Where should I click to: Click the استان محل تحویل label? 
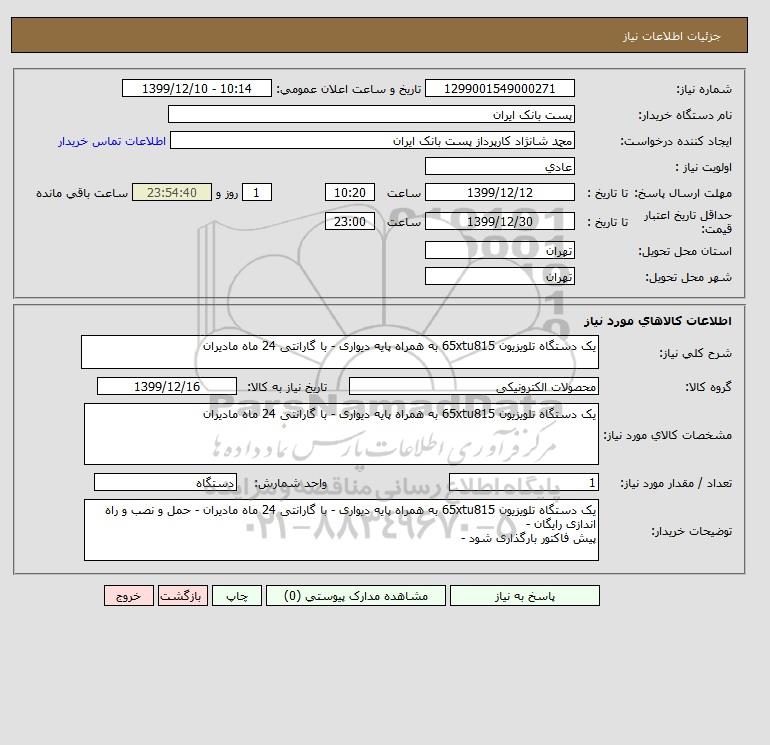[685, 251]
